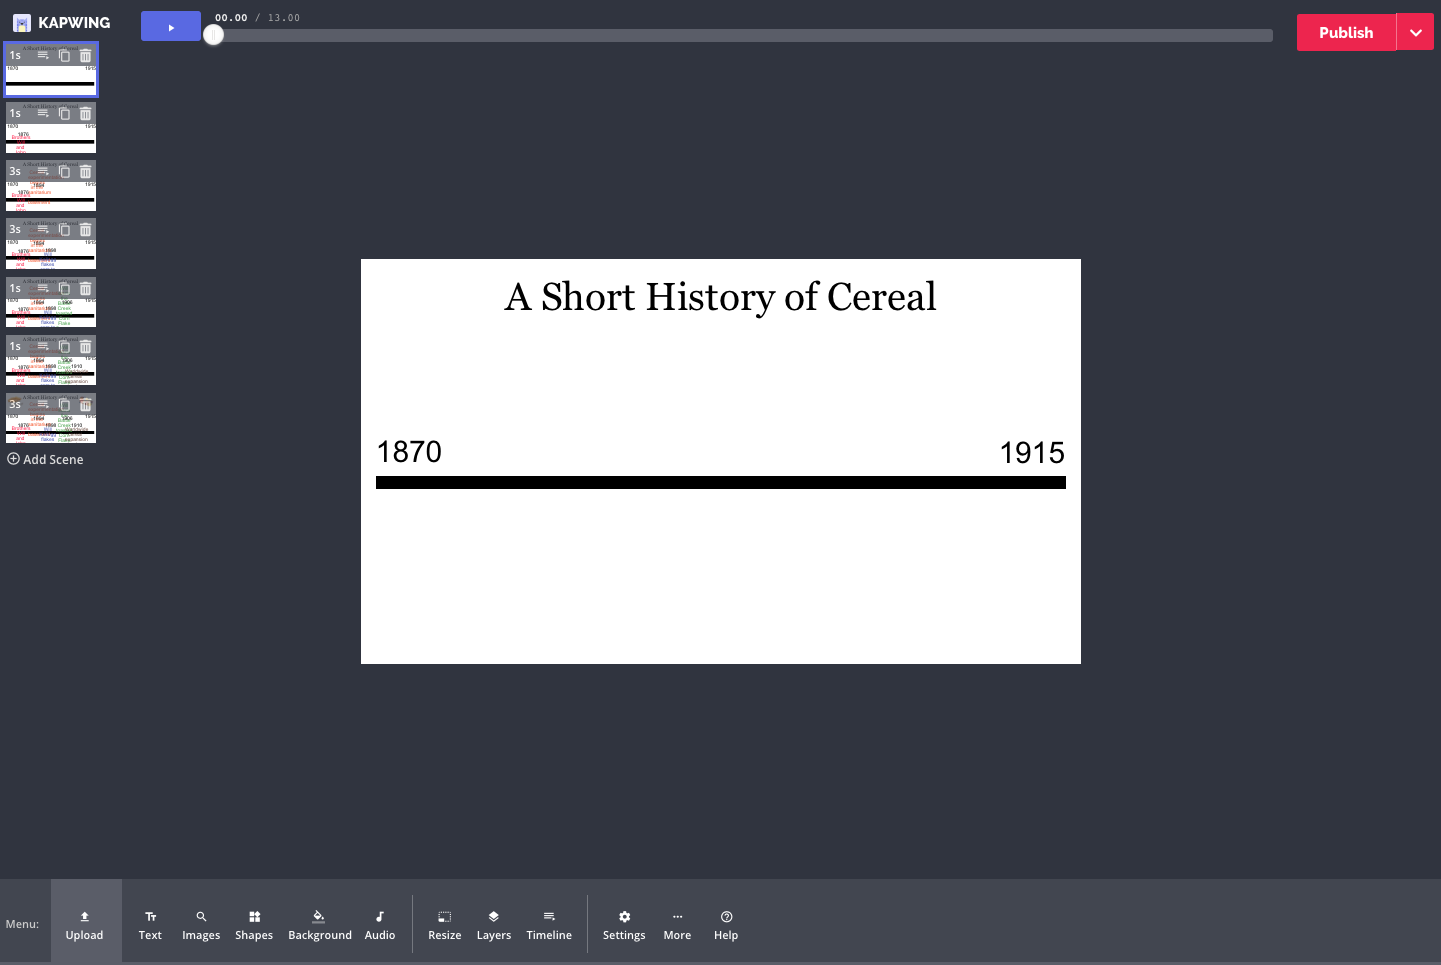Open the sixth scene's timeline icon
1441x965 pixels.
[43, 346]
